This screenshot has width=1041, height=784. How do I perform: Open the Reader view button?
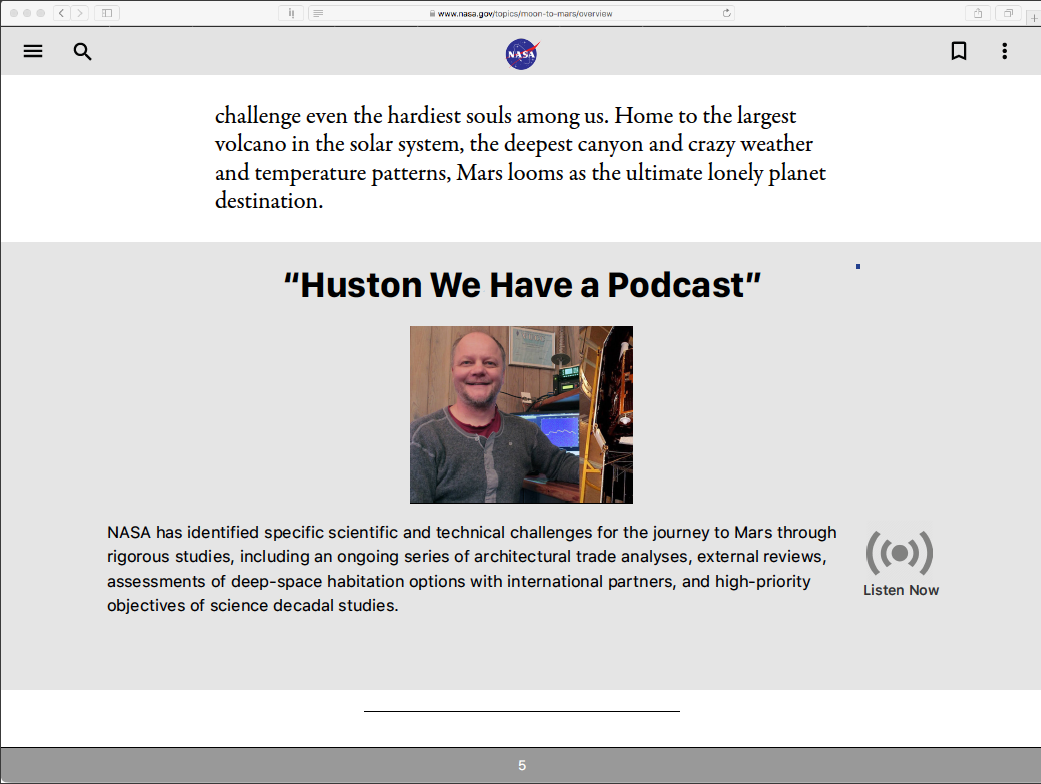[318, 13]
